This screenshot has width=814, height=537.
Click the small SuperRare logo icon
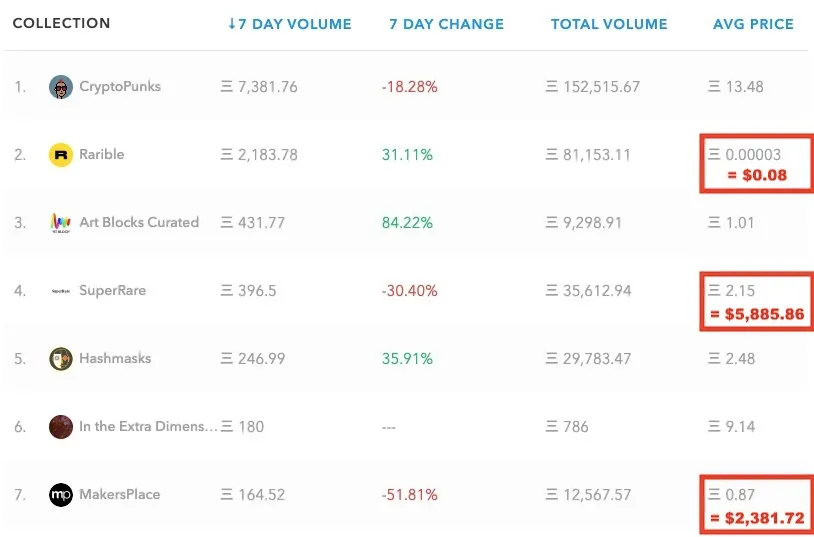pos(61,291)
